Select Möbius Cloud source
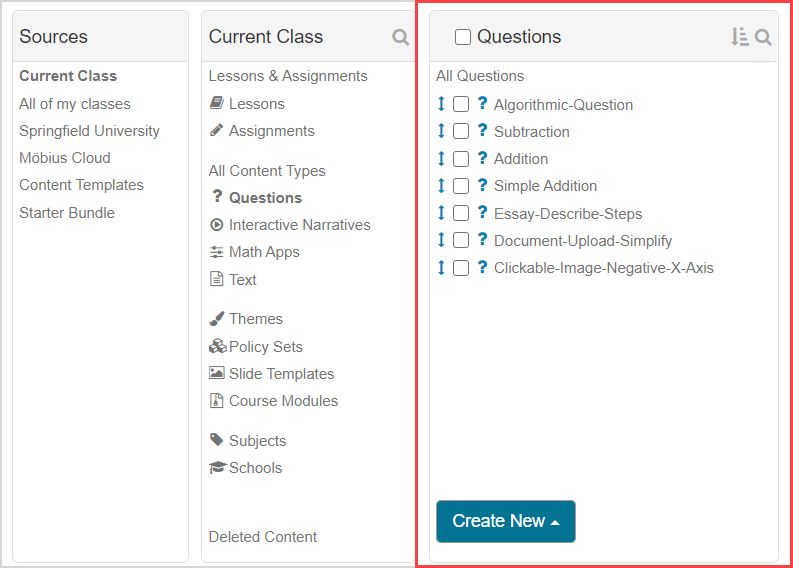 [x=65, y=158]
